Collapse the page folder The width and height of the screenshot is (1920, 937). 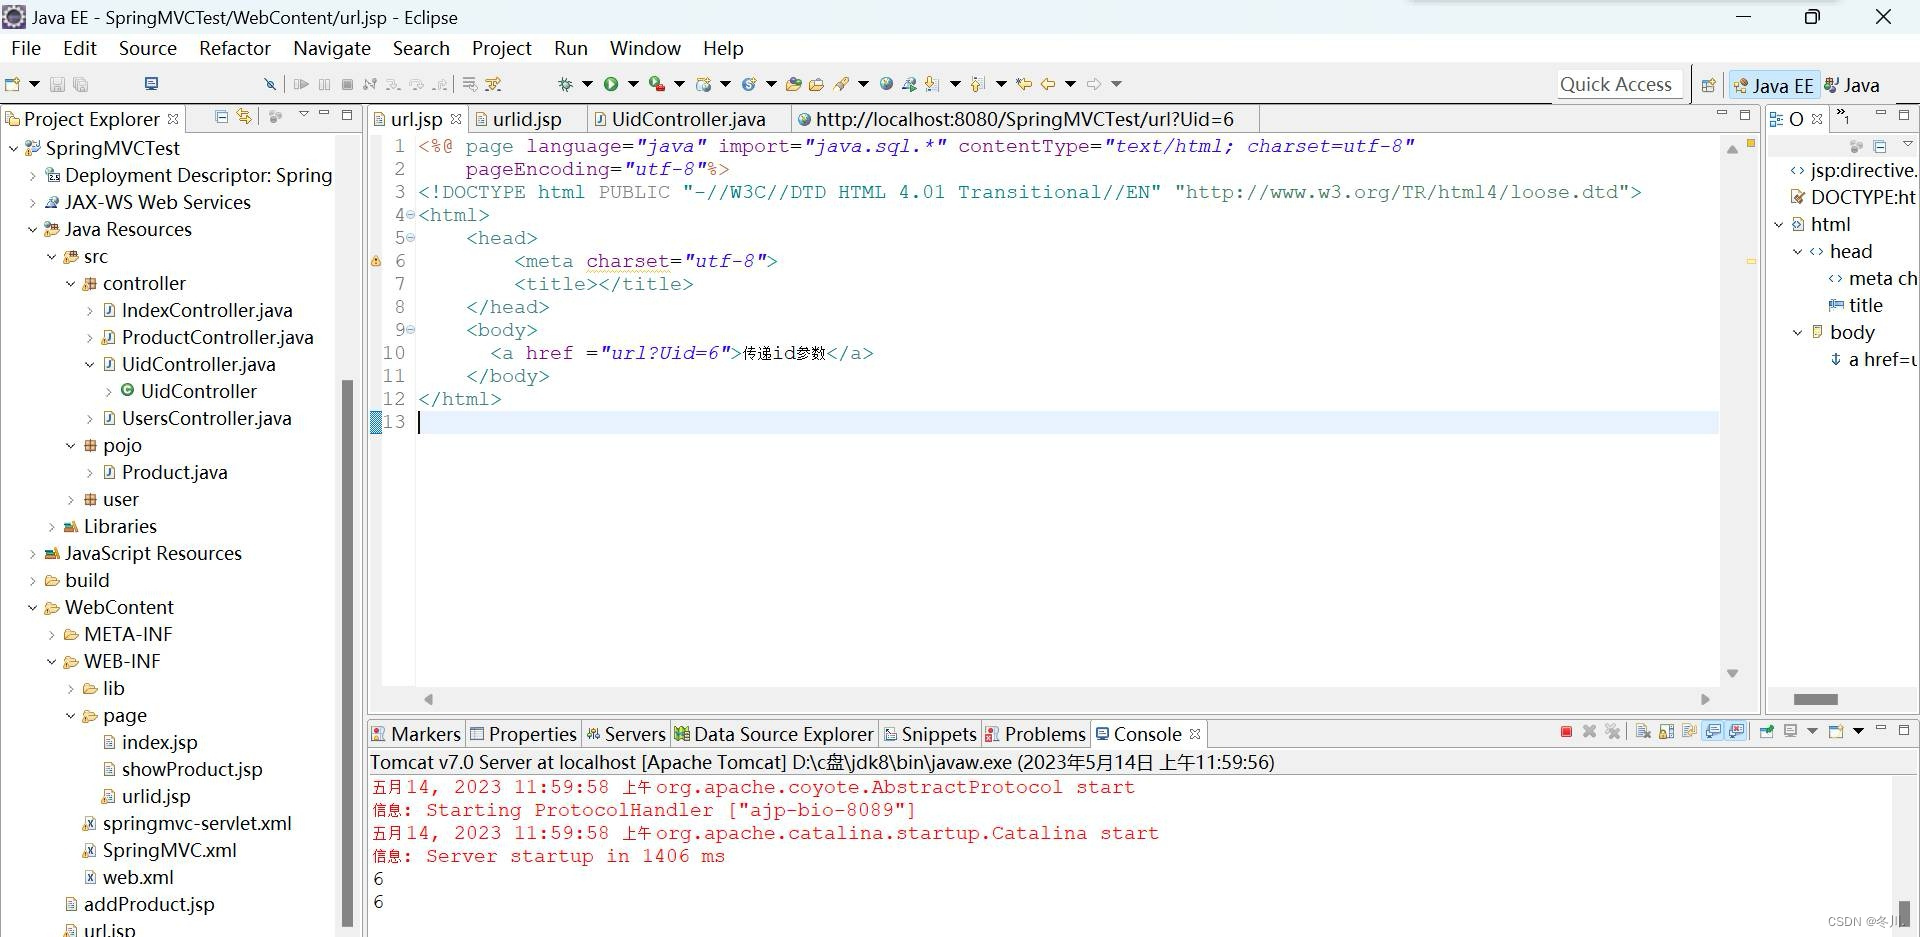coord(70,715)
